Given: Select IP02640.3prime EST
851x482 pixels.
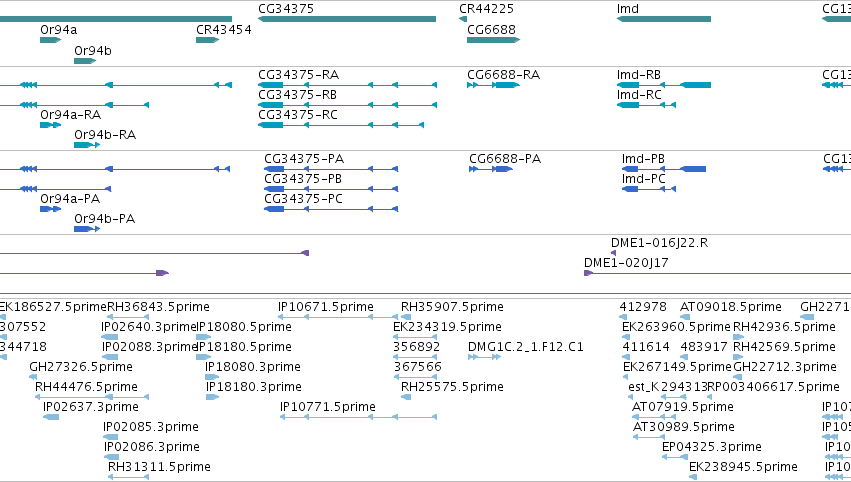Looking at the screenshot, I should click(110, 337).
